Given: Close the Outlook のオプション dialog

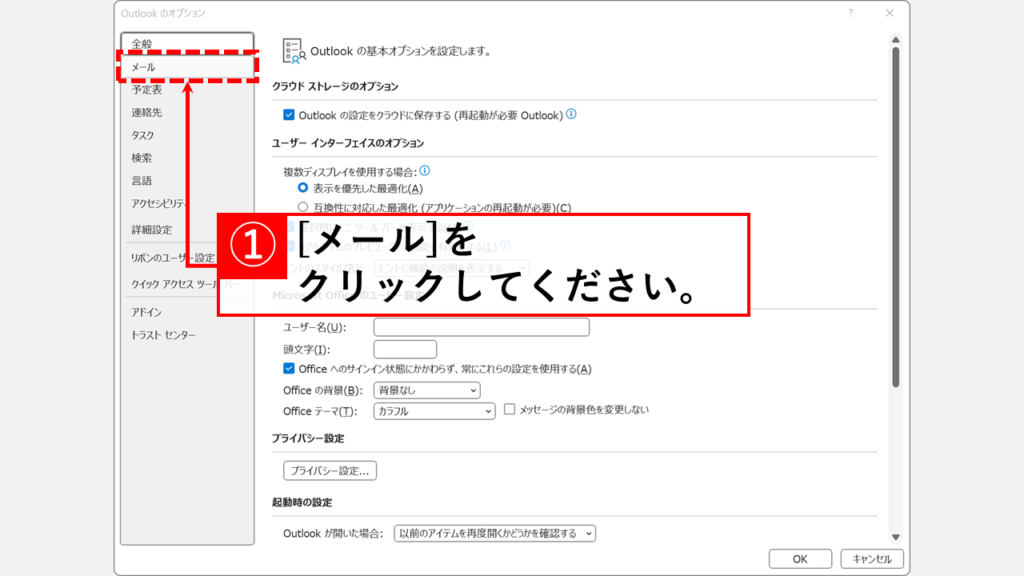Looking at the screenshot, I should click(889, 13).
